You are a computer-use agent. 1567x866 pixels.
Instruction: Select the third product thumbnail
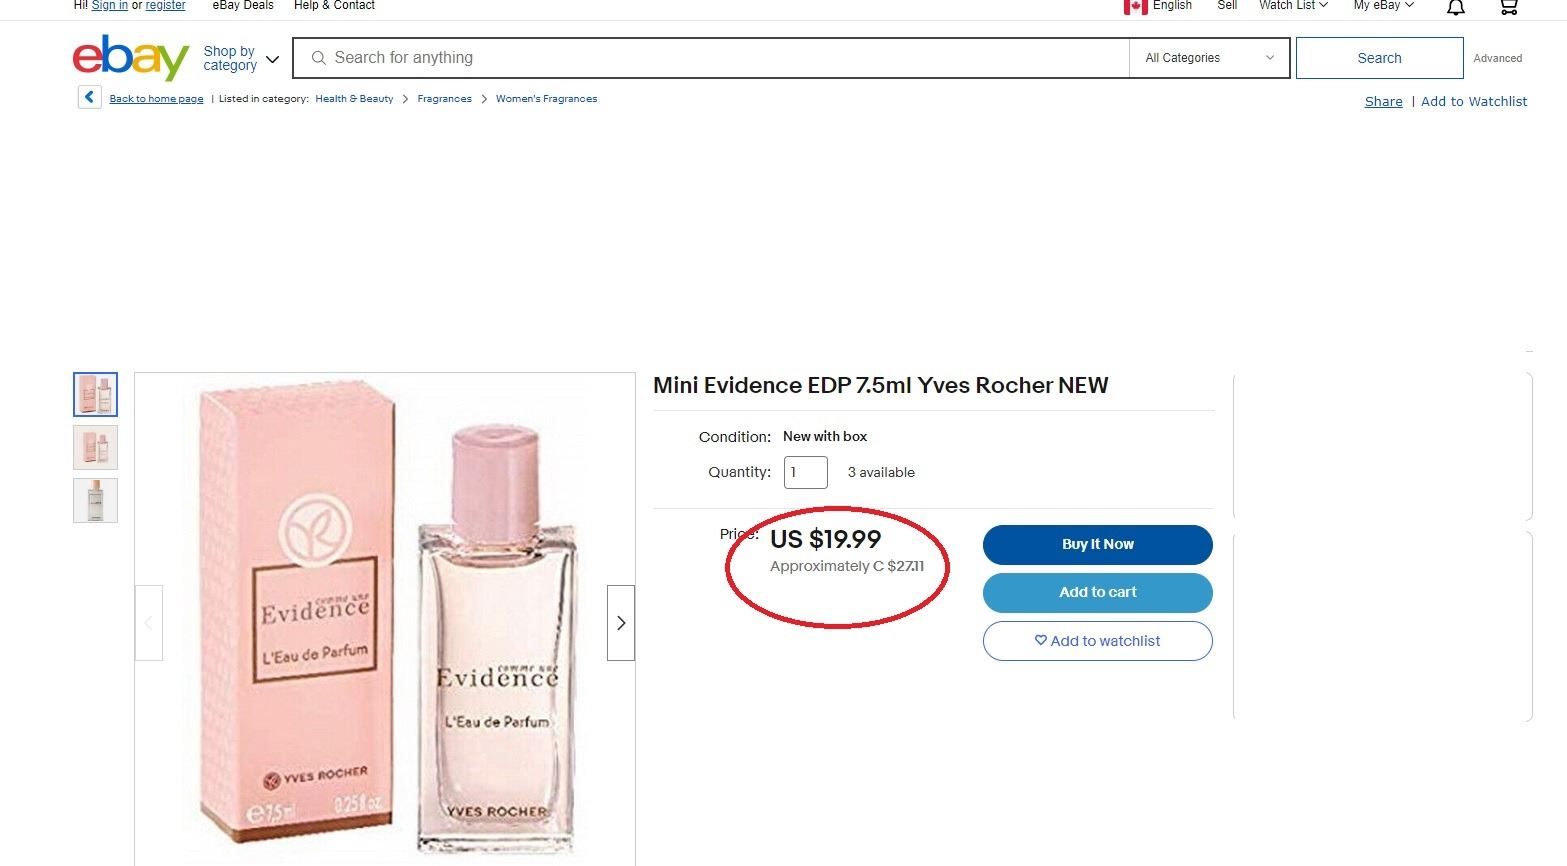point(95,500)
